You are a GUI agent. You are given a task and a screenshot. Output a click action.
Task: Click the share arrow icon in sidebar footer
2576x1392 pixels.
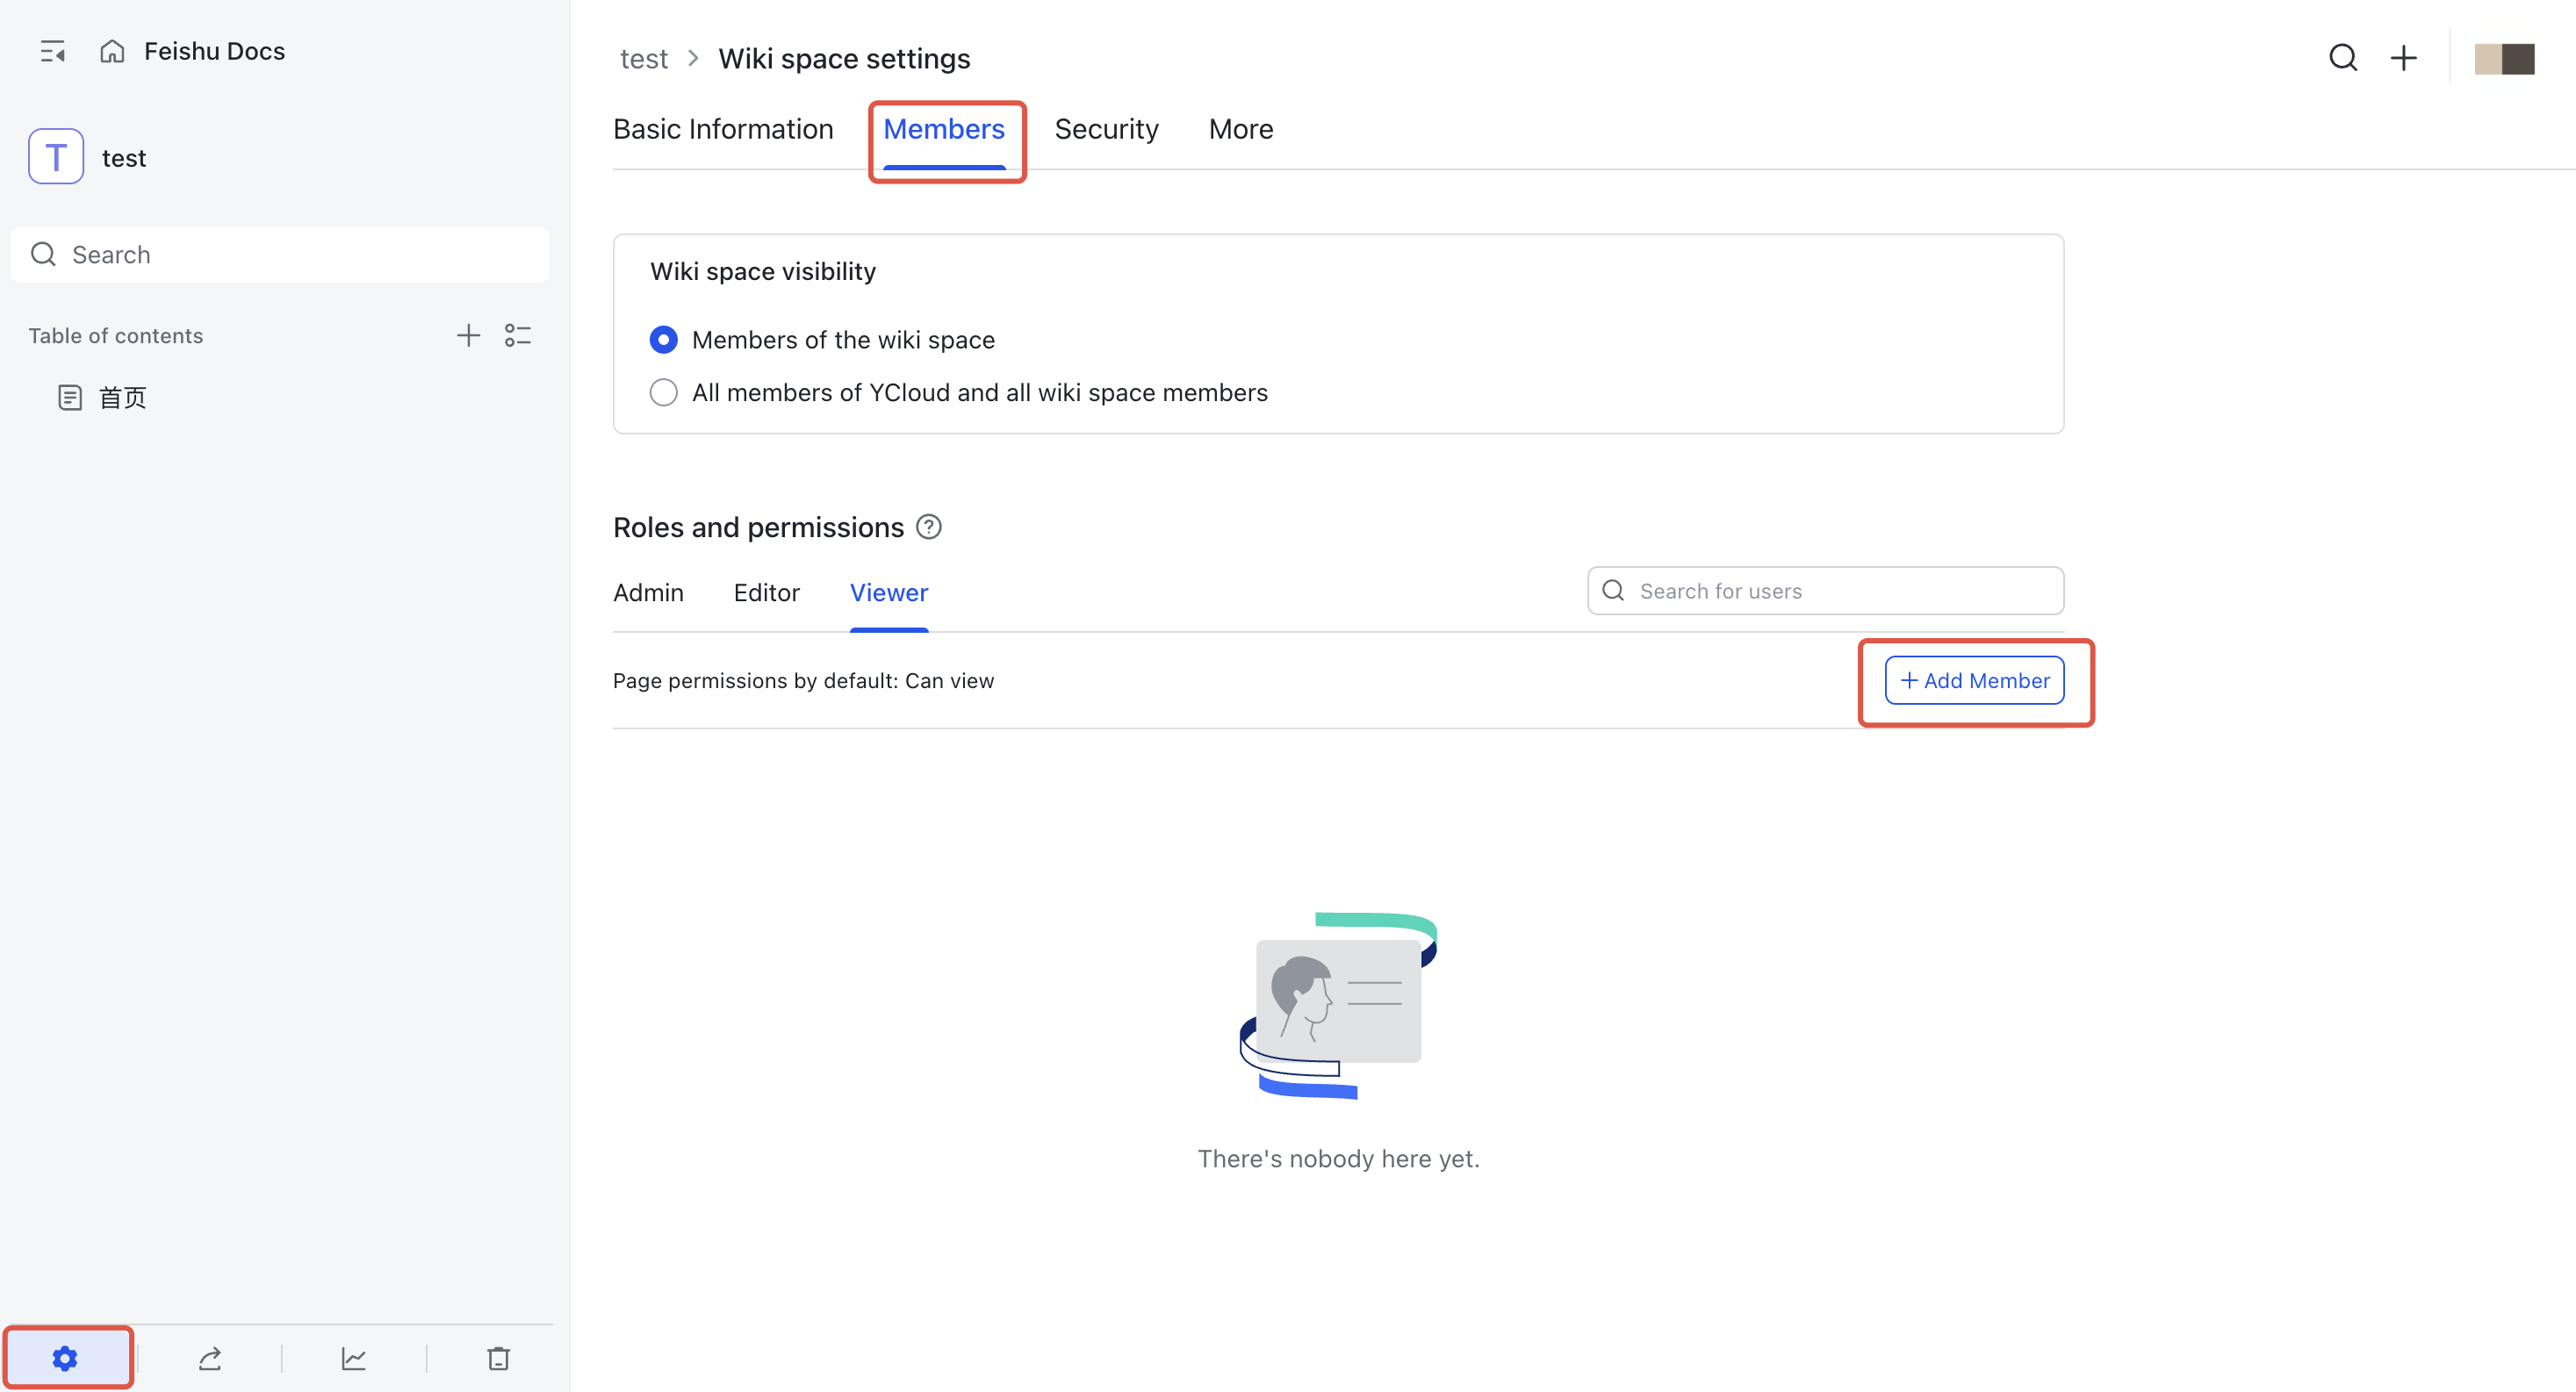click(210, 1358)
